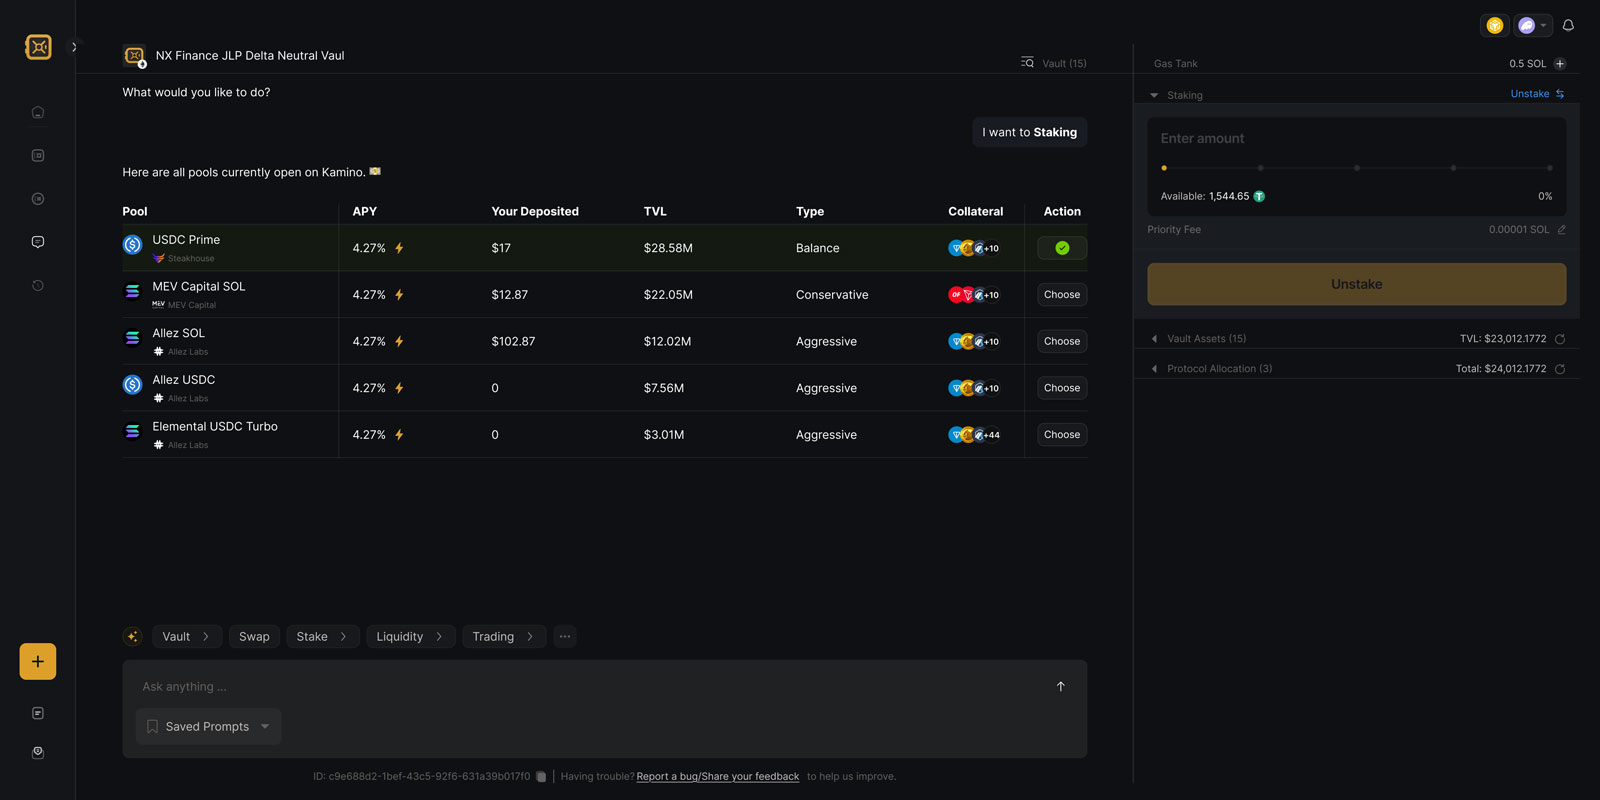Set amount slider to 100% stop
The height and width of the screenshot is (800, 1600).
pos(1550,168)
